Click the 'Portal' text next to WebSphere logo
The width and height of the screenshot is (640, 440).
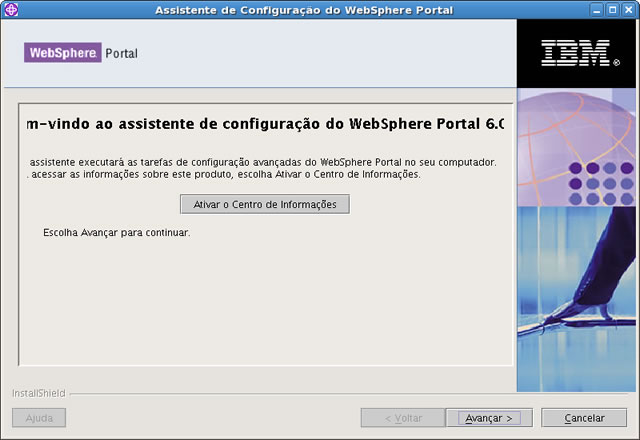[x=121, y=53]
